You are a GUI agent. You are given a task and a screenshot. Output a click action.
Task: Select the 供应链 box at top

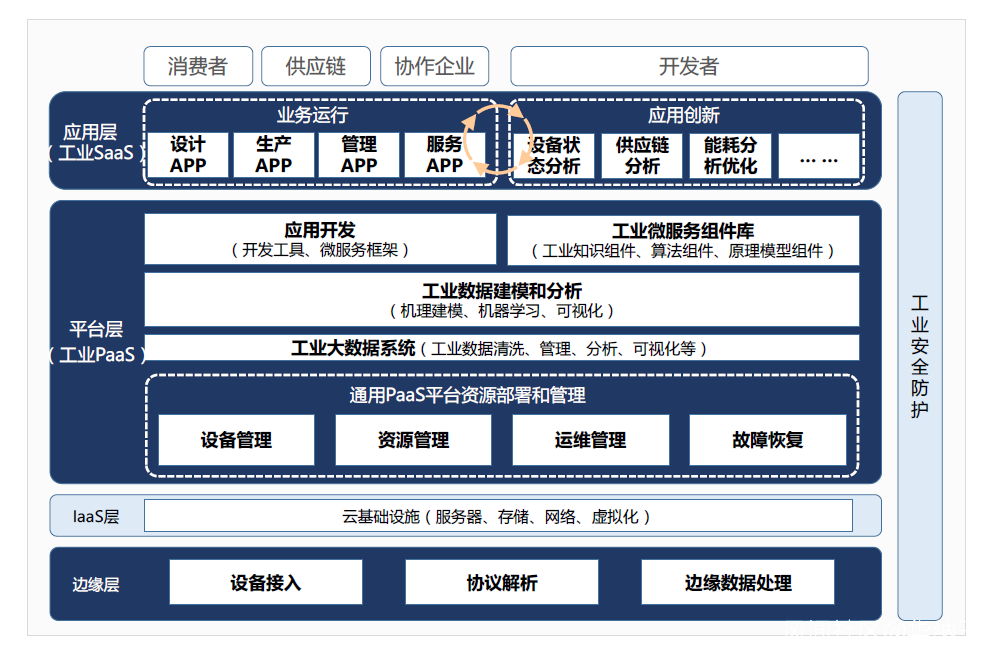click(x=316, y=66)
